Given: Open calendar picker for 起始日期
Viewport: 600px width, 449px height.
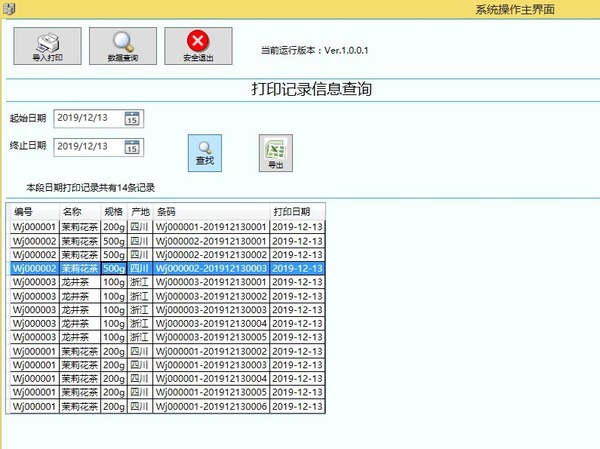Looking at the screenshot, I should tap(132, 118).
